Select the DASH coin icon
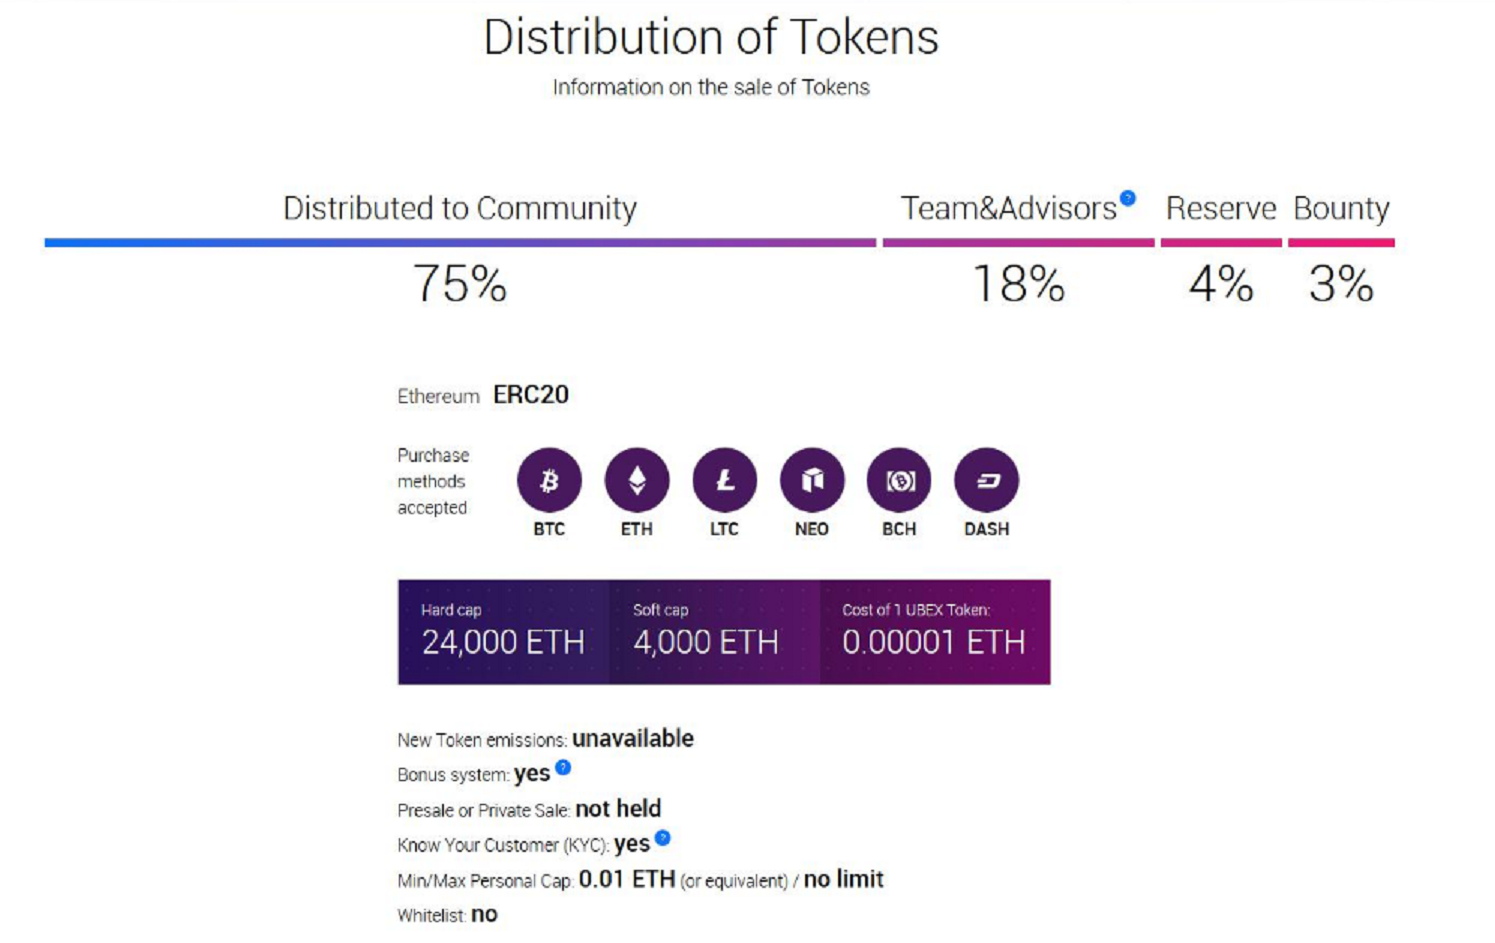The height and width of the screenshot is (943, 1495). coord(987,481)
